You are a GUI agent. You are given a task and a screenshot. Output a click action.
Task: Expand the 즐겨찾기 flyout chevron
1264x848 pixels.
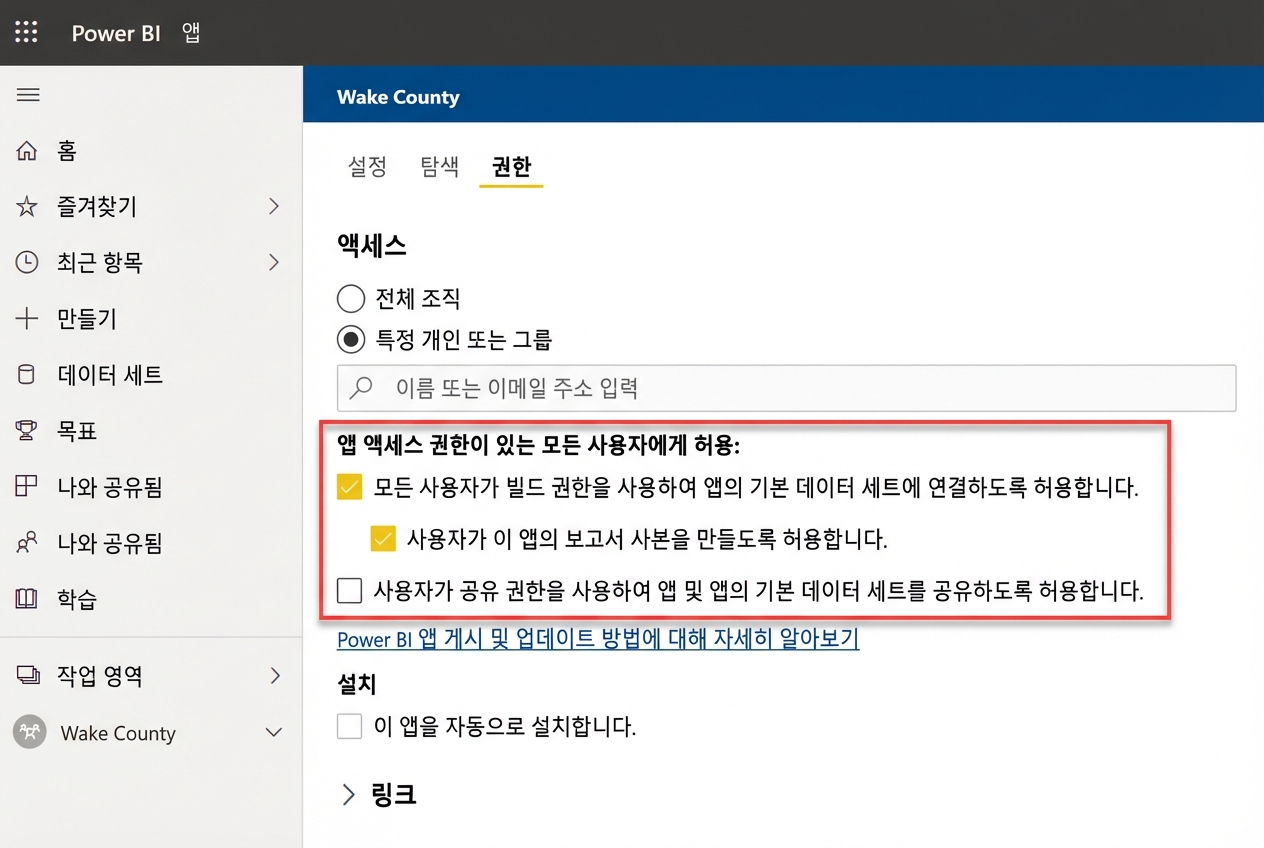pyautogui.click(x=274, y=207)
